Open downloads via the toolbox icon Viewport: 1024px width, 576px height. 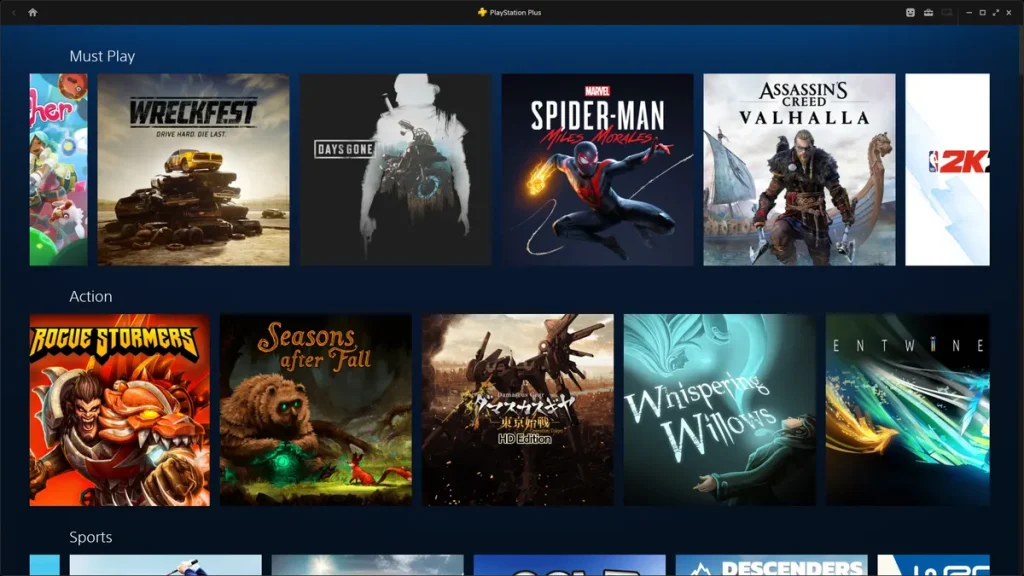coord(929,12)
